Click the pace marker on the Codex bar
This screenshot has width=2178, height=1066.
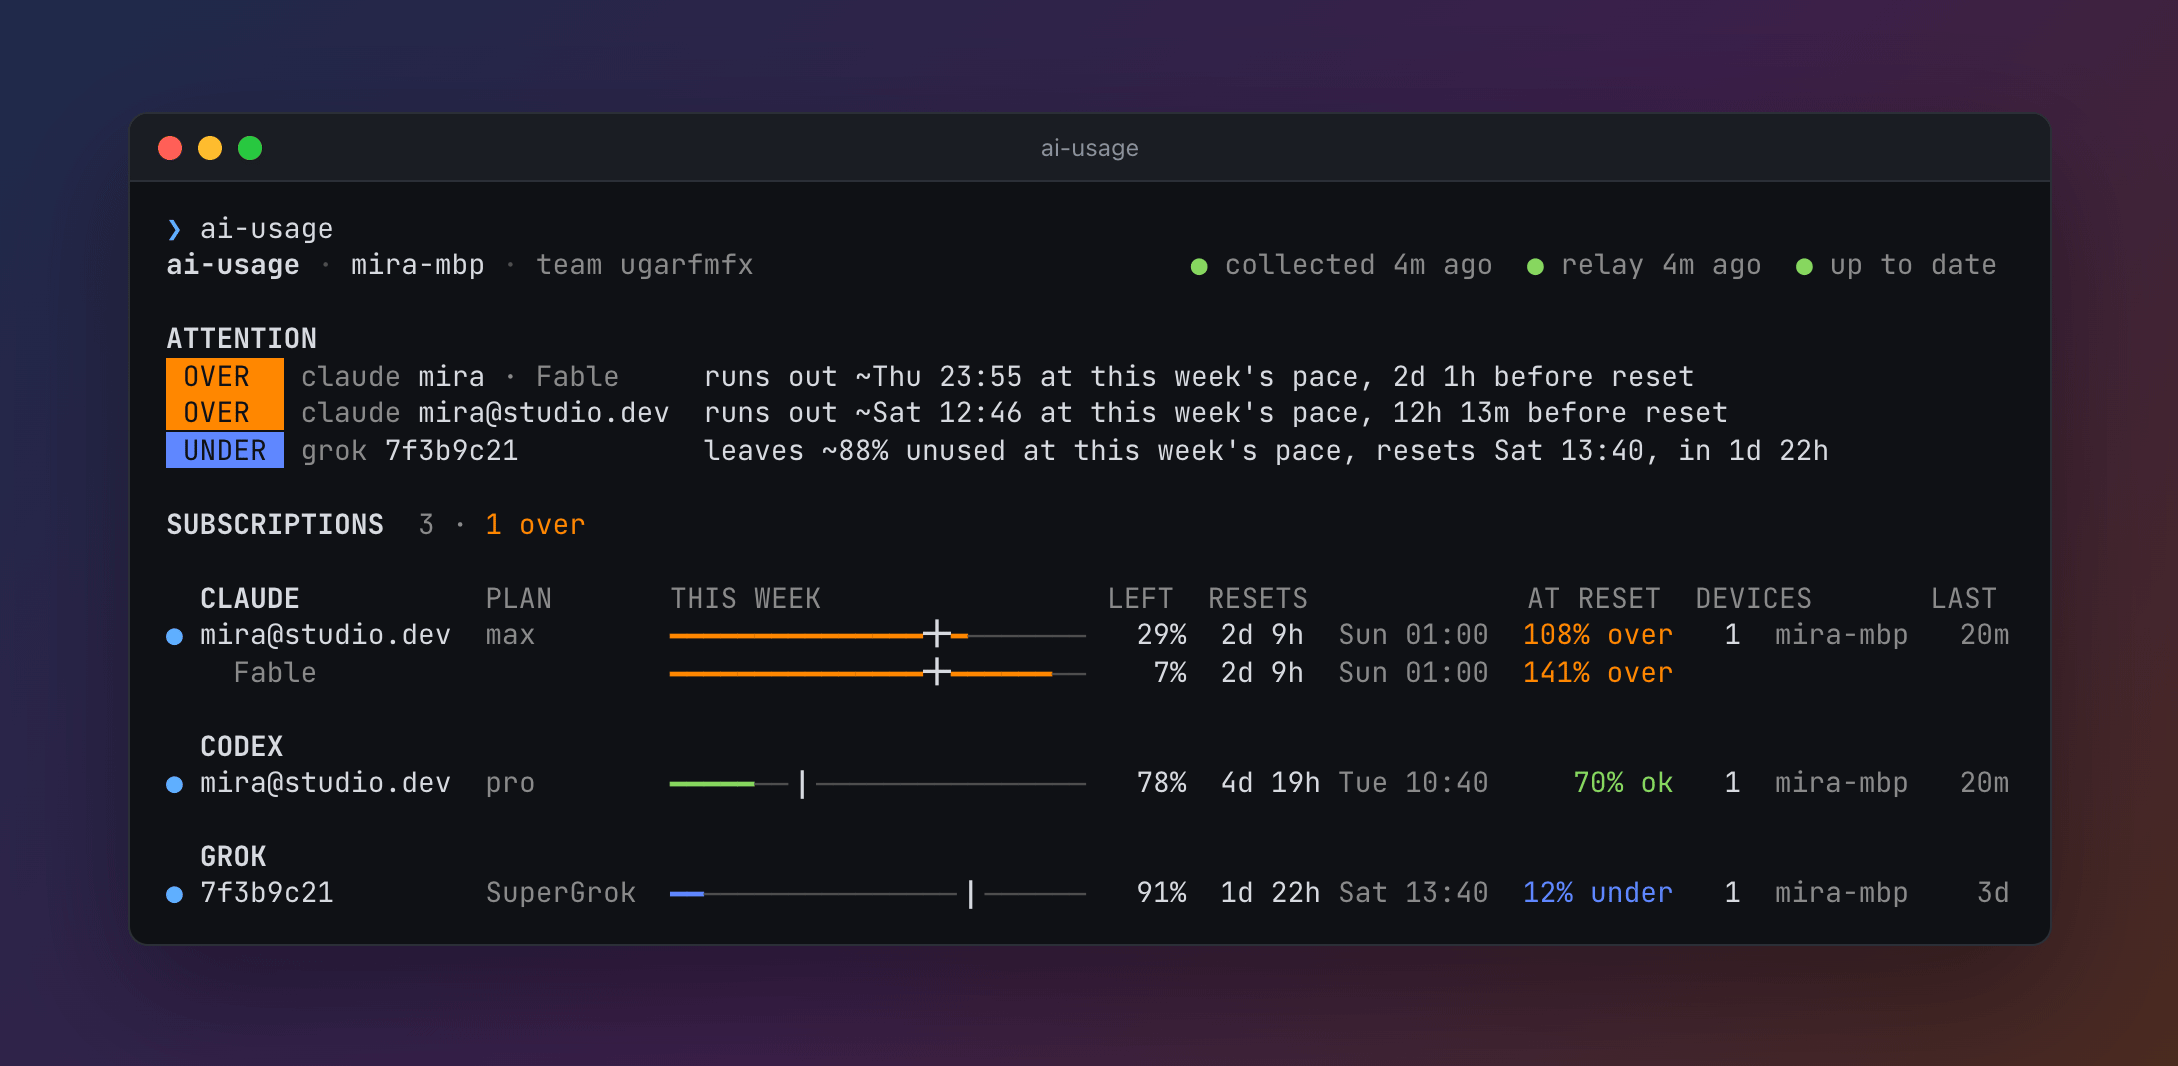coord(802,784)
